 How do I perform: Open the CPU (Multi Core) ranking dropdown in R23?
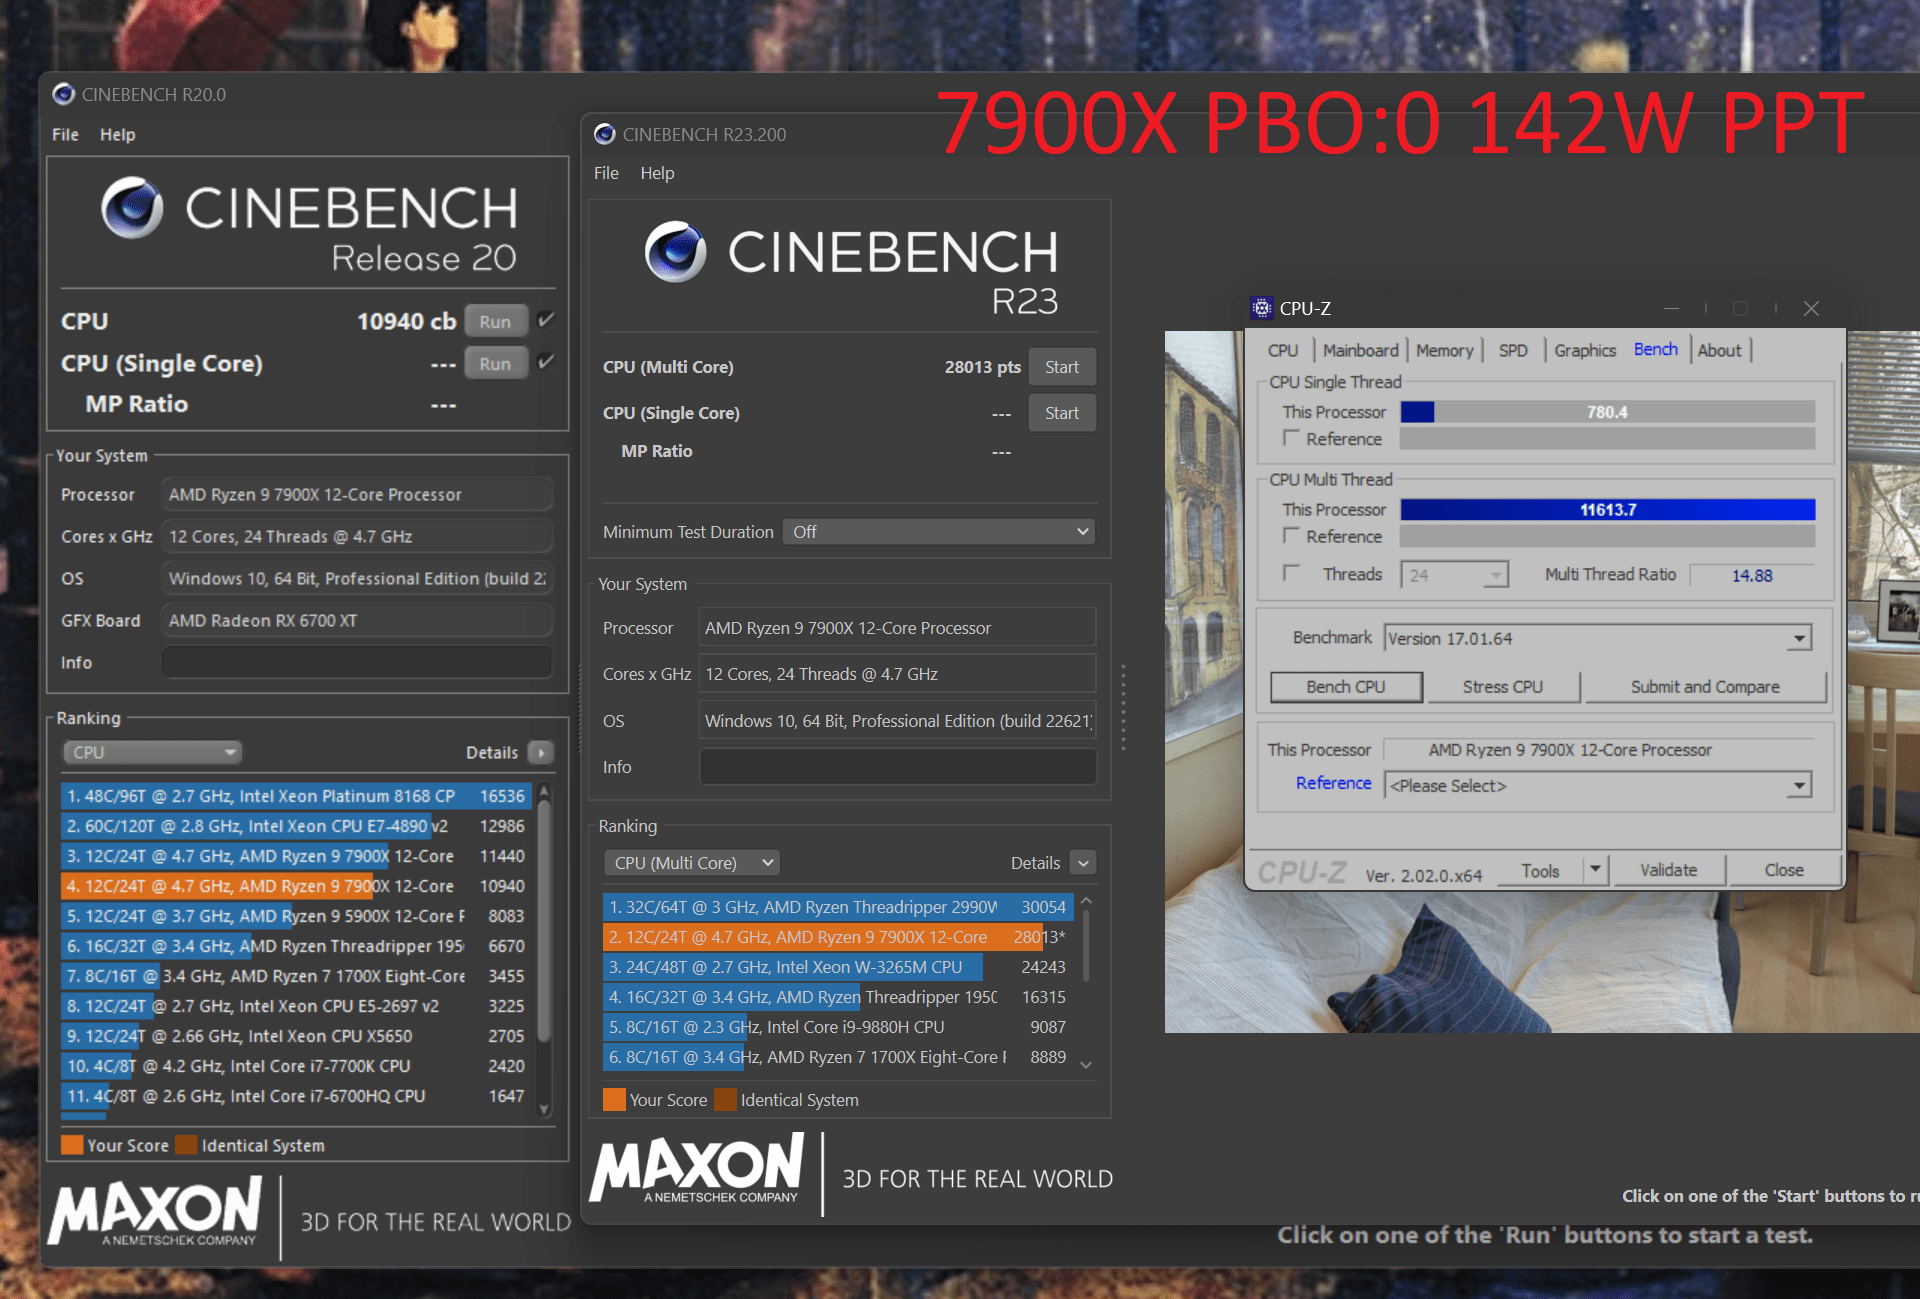point(691,862)
